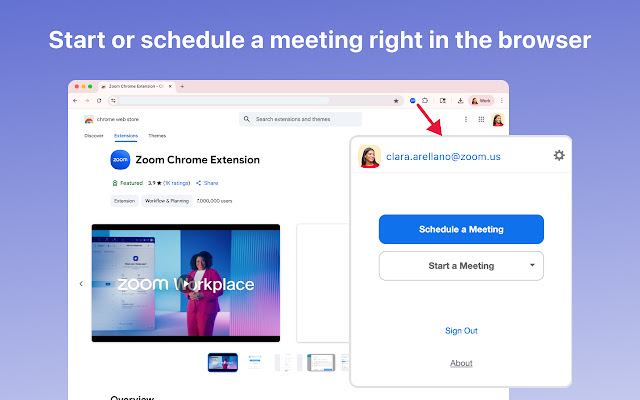The width and height of the screenshot is (640, 400).
Task: Click the Extension category chip
Action: 124,201
